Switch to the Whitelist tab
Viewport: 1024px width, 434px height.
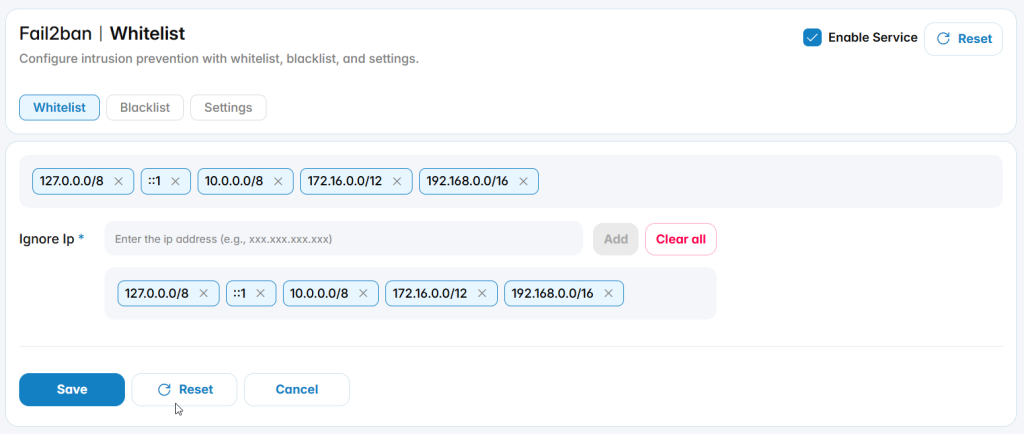[59, 108]
